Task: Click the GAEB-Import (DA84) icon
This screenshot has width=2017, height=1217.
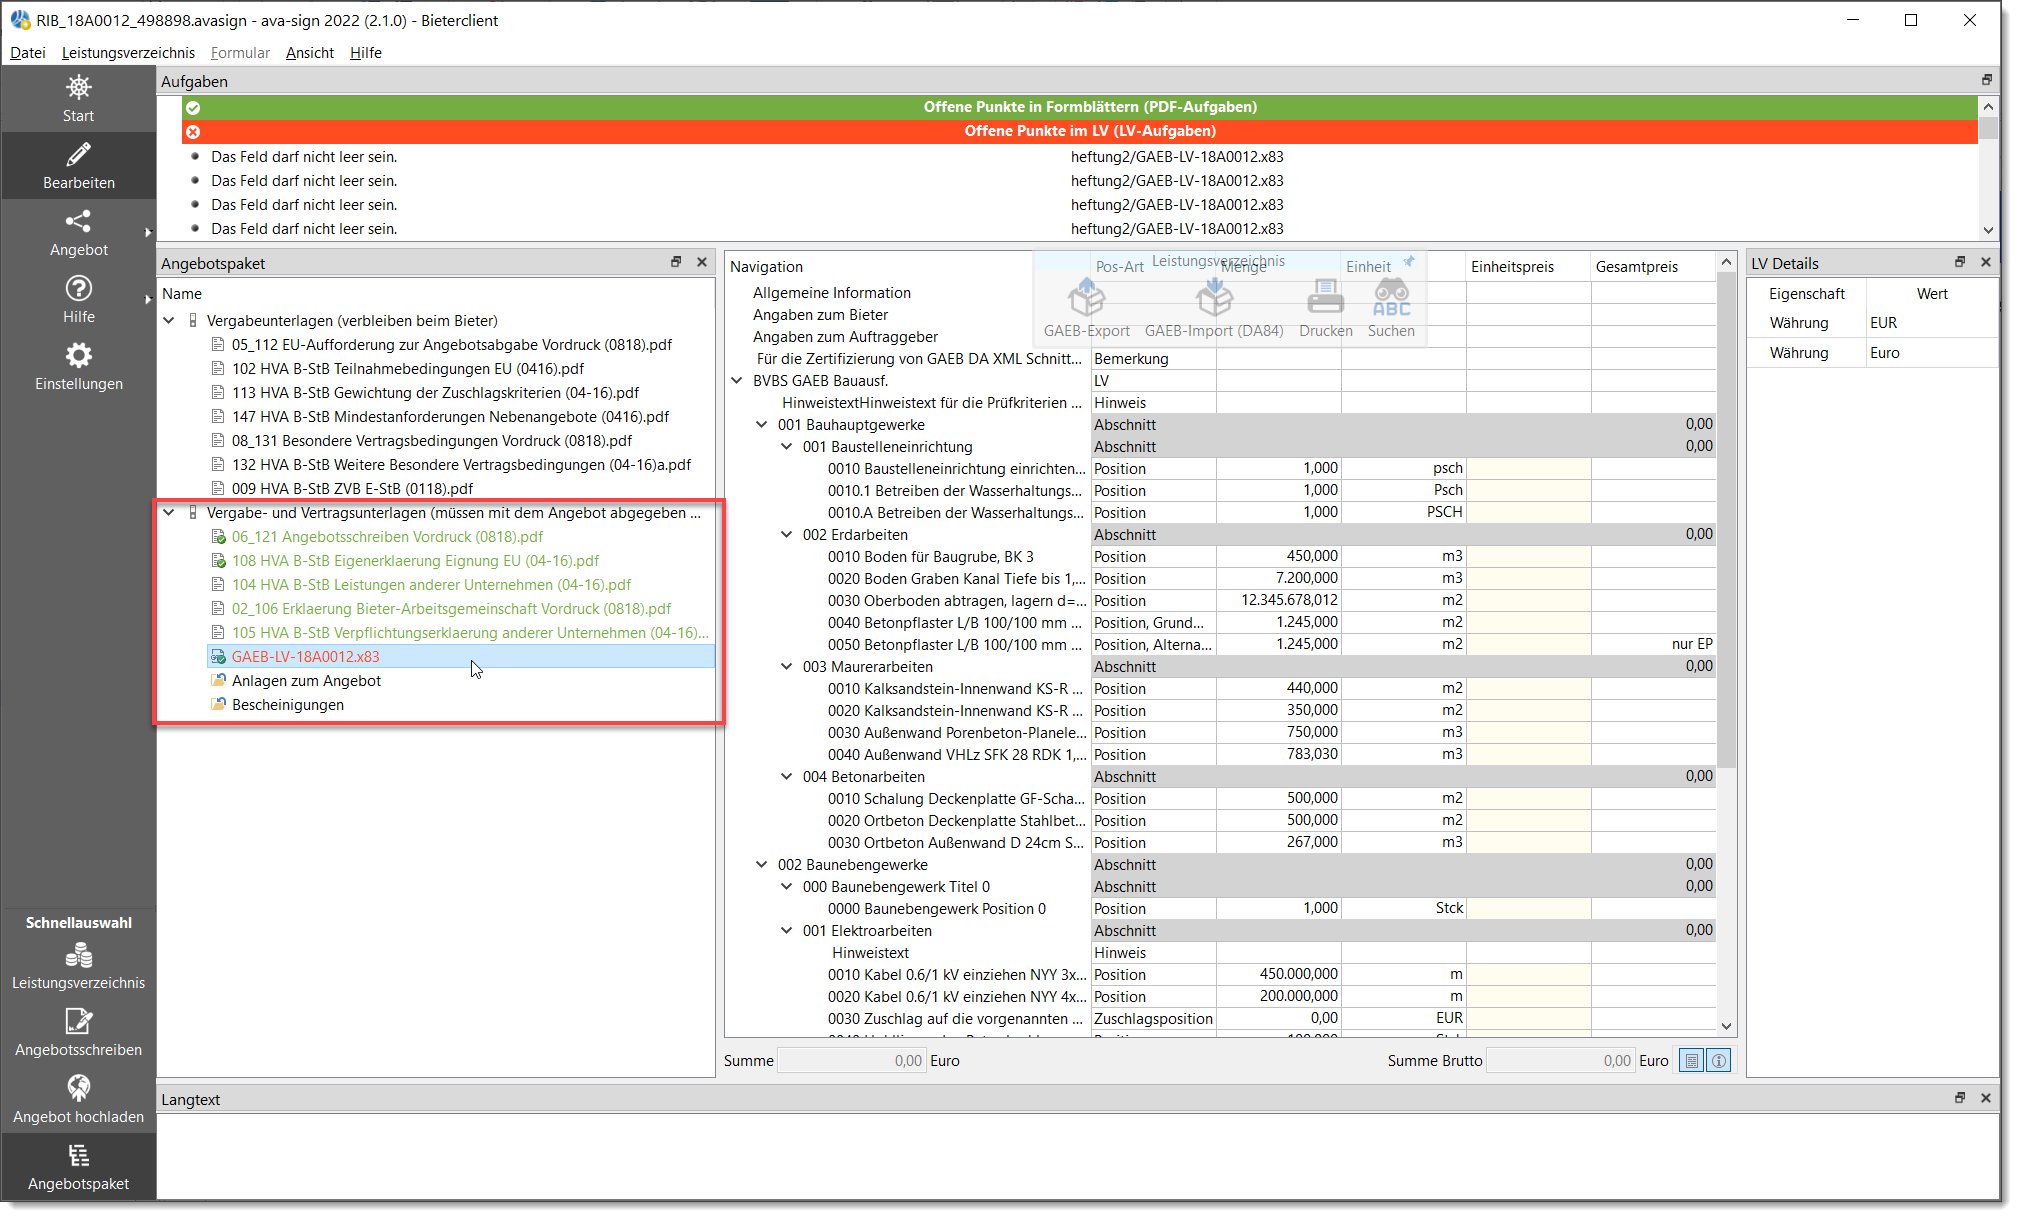Action: (x=1214, y=298)
